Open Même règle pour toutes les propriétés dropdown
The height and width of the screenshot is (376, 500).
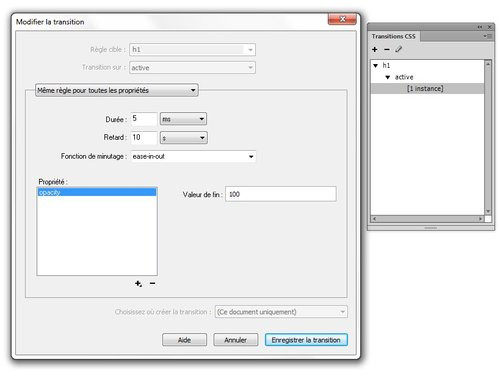[x=117, y=90]
